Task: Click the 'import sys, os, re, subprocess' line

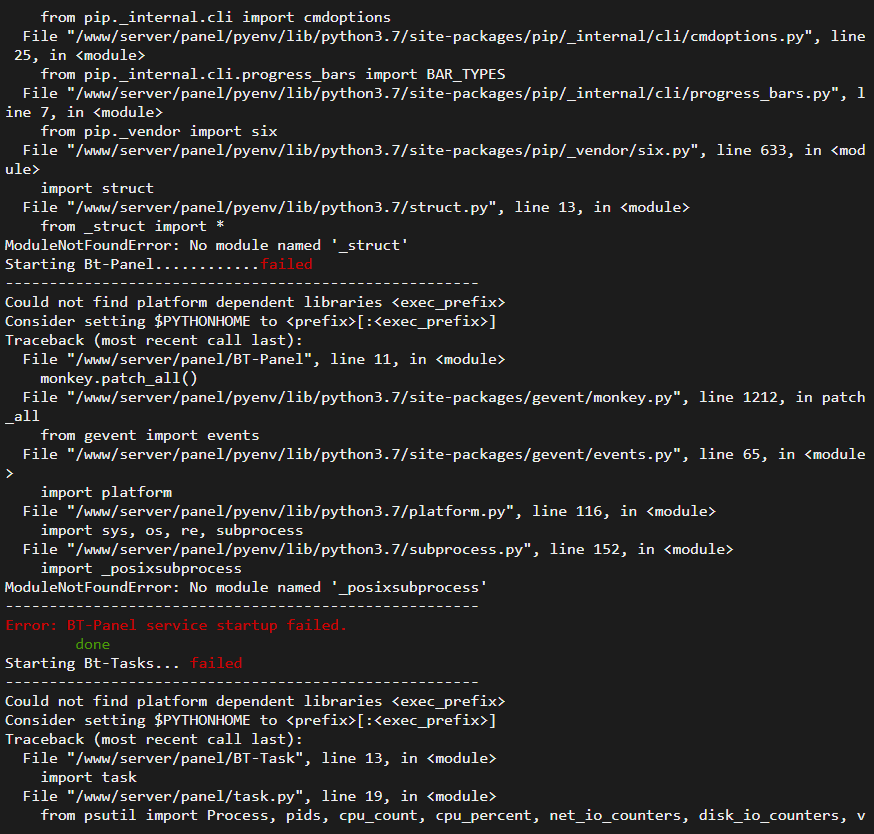Action: (172, 530)
